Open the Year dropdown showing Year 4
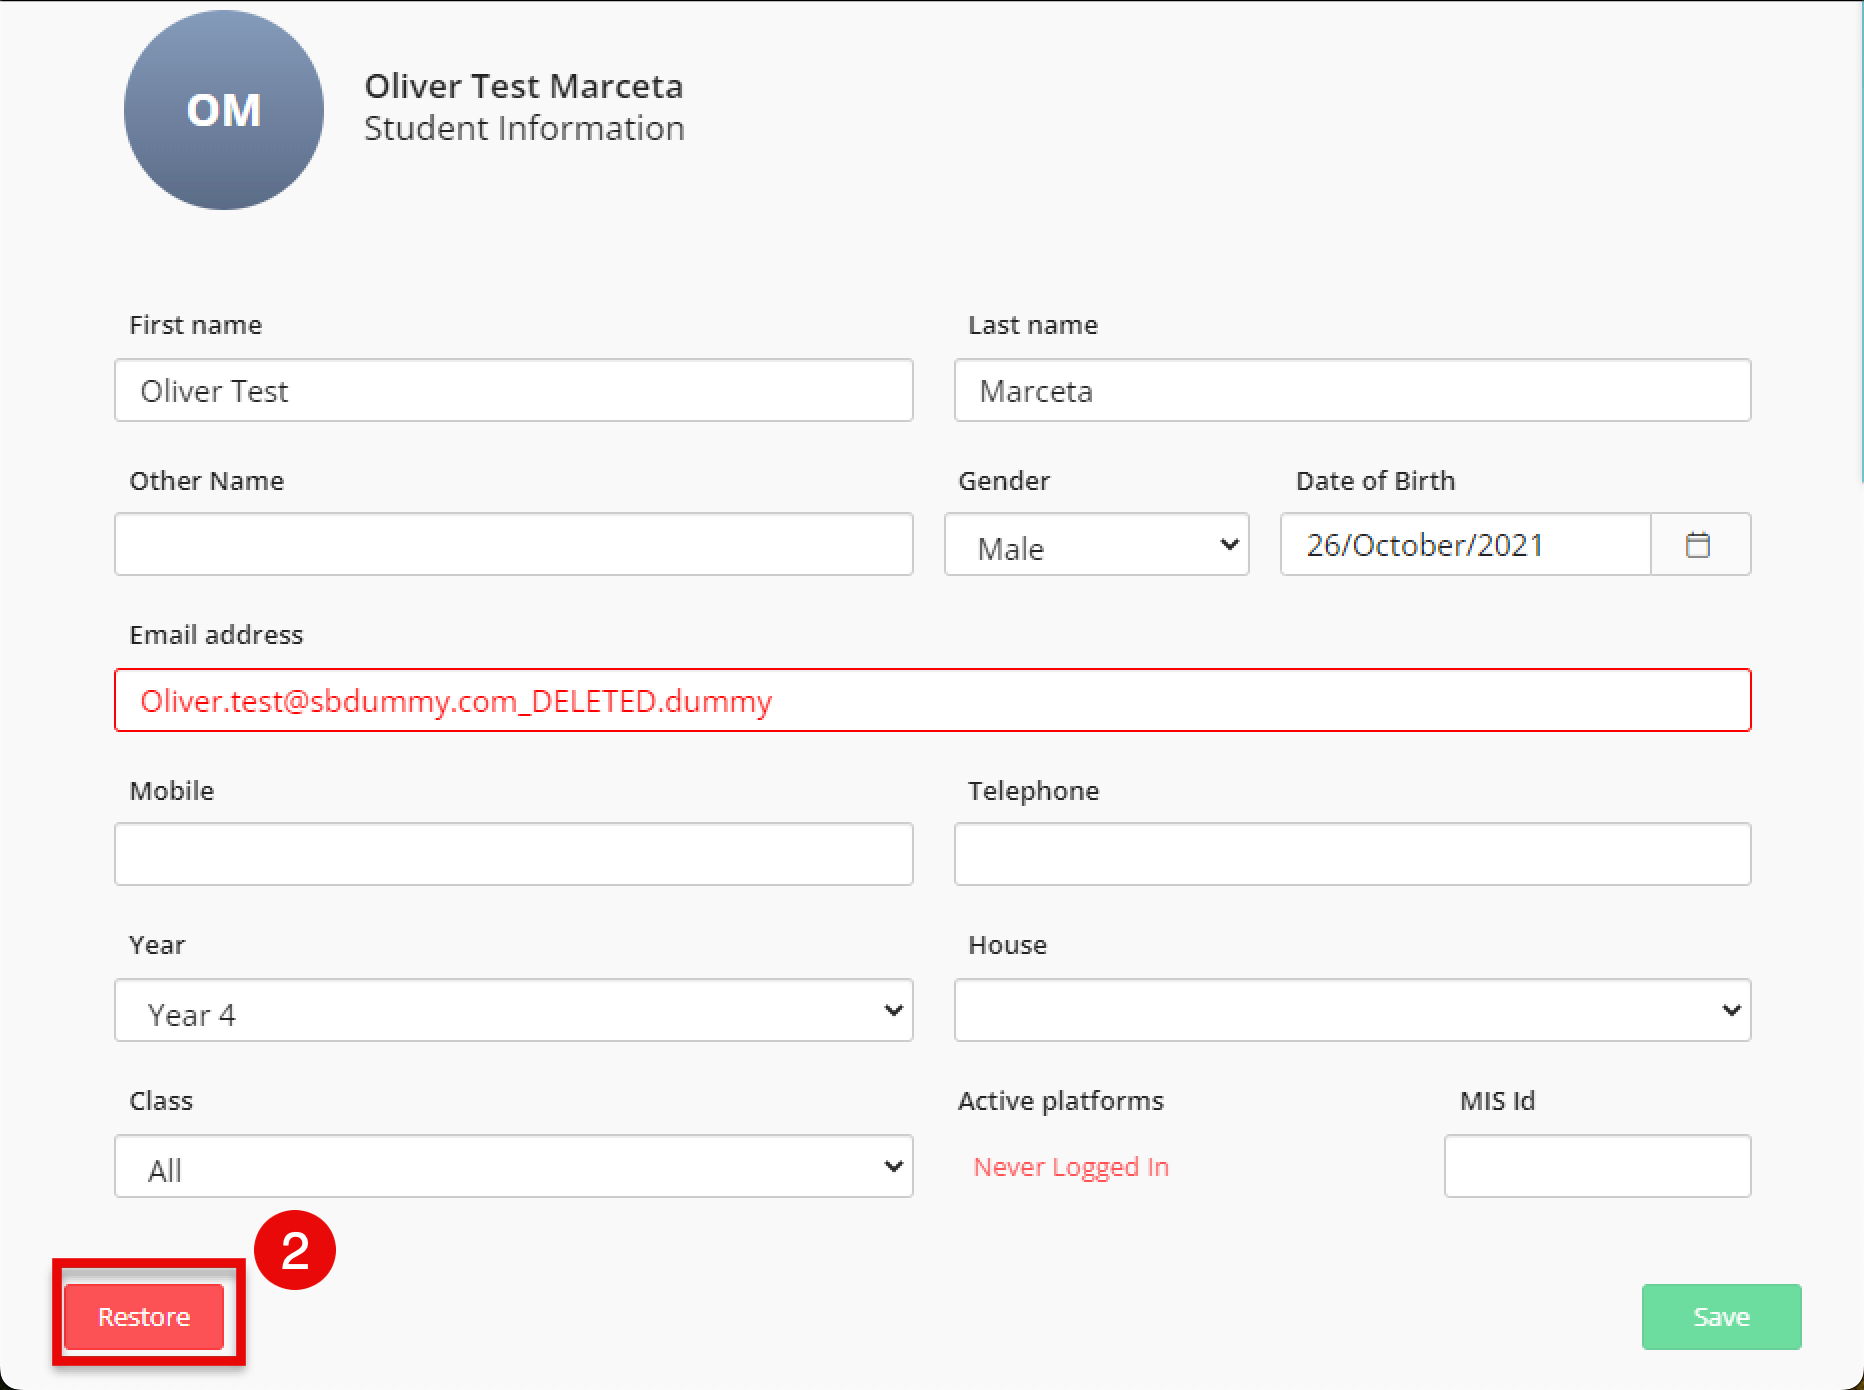This screenshot has height=1390, width=1864. point(513,1011)
